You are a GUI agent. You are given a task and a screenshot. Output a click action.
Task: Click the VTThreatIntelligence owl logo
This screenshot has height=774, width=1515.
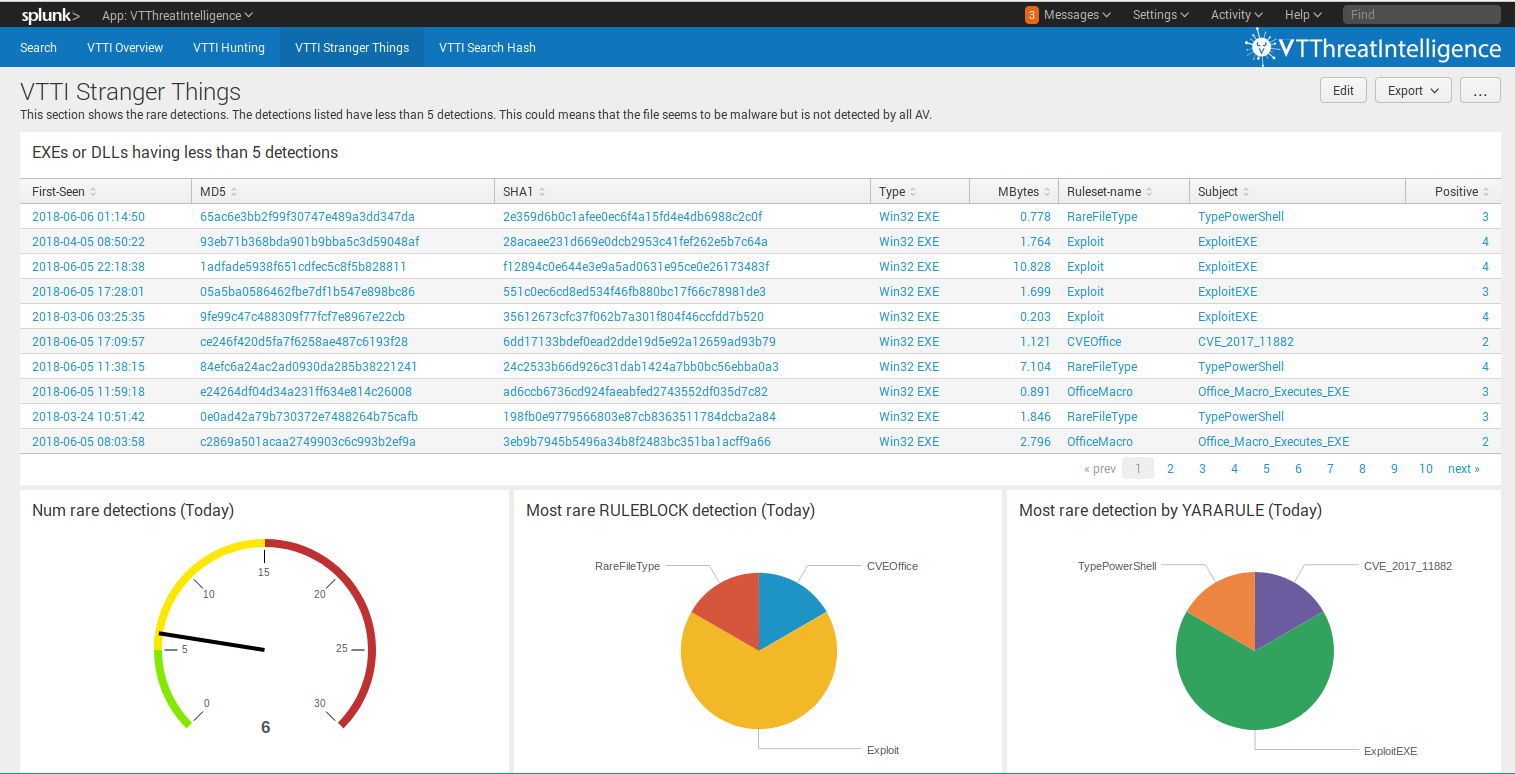pyautogui.click(x=1262, y=47)
